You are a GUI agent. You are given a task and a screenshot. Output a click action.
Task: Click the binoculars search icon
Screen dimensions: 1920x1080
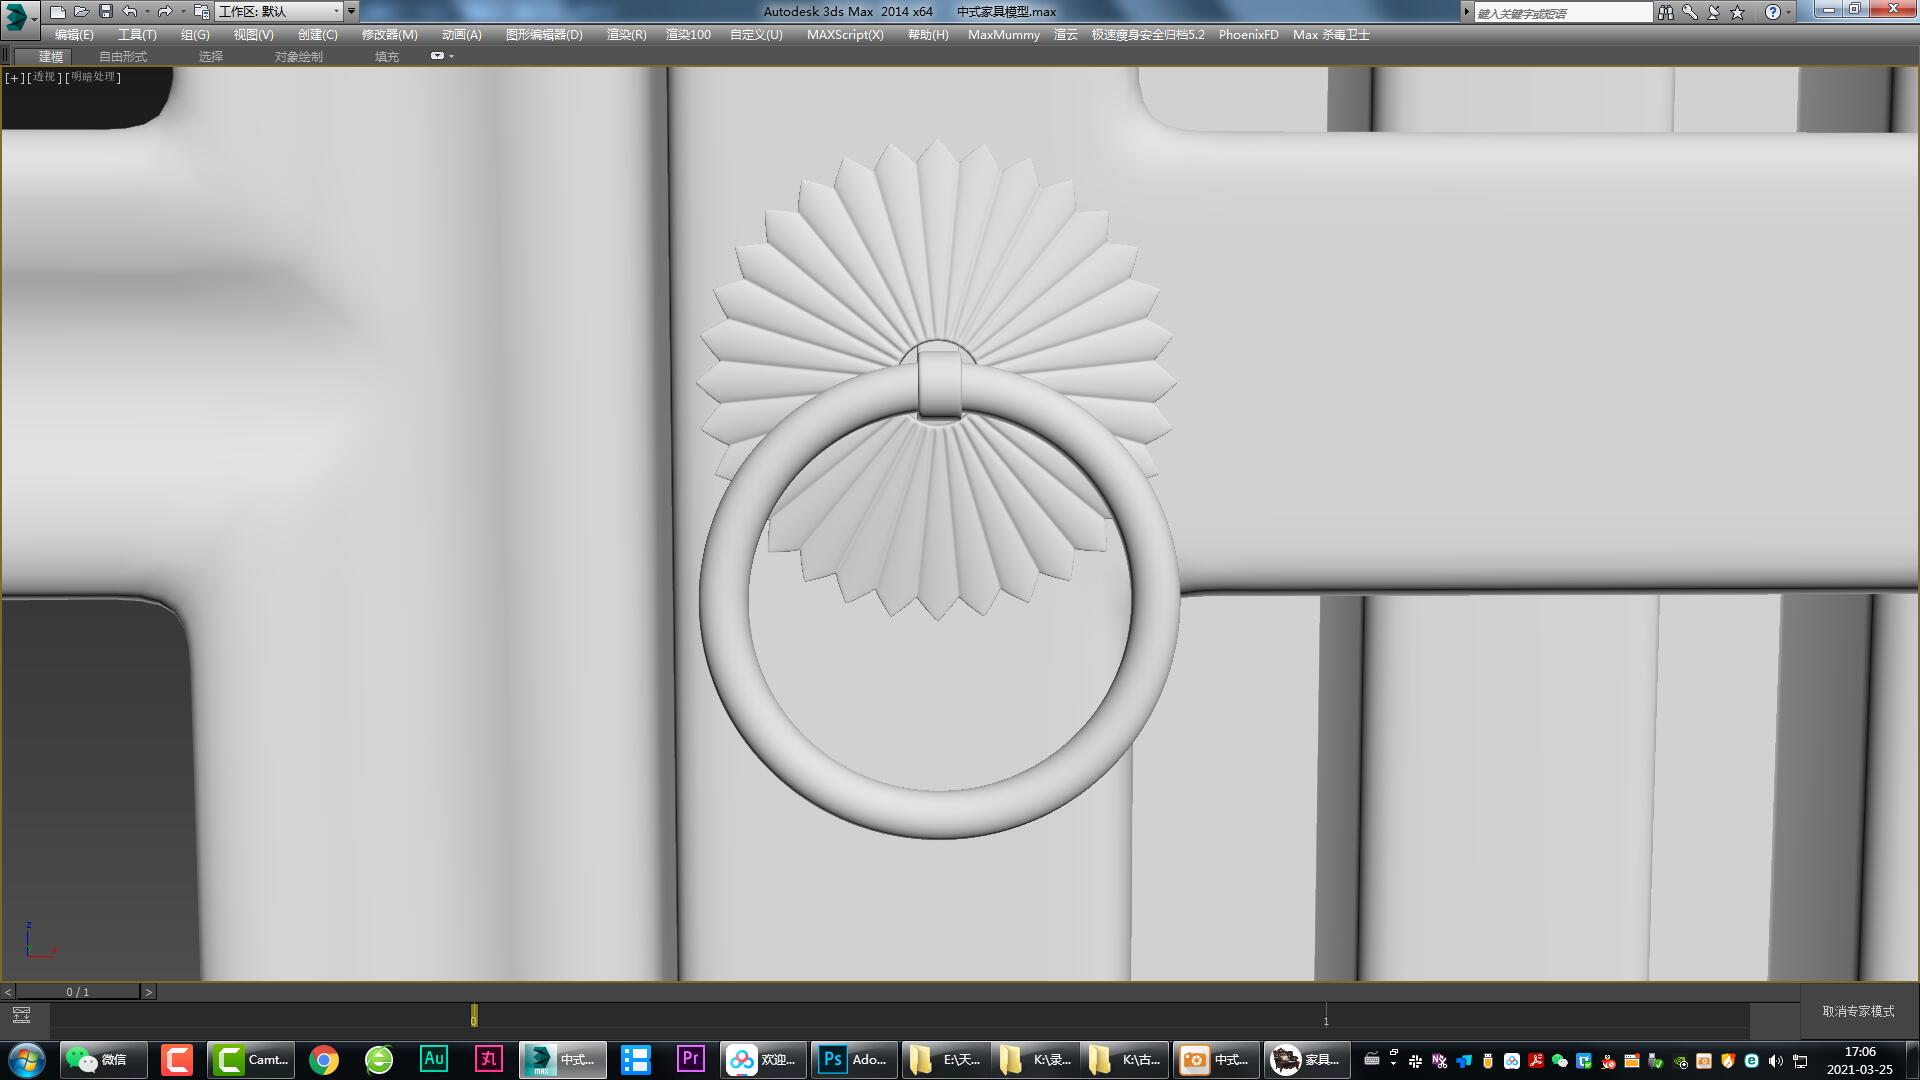click(x=1665, y=12)
